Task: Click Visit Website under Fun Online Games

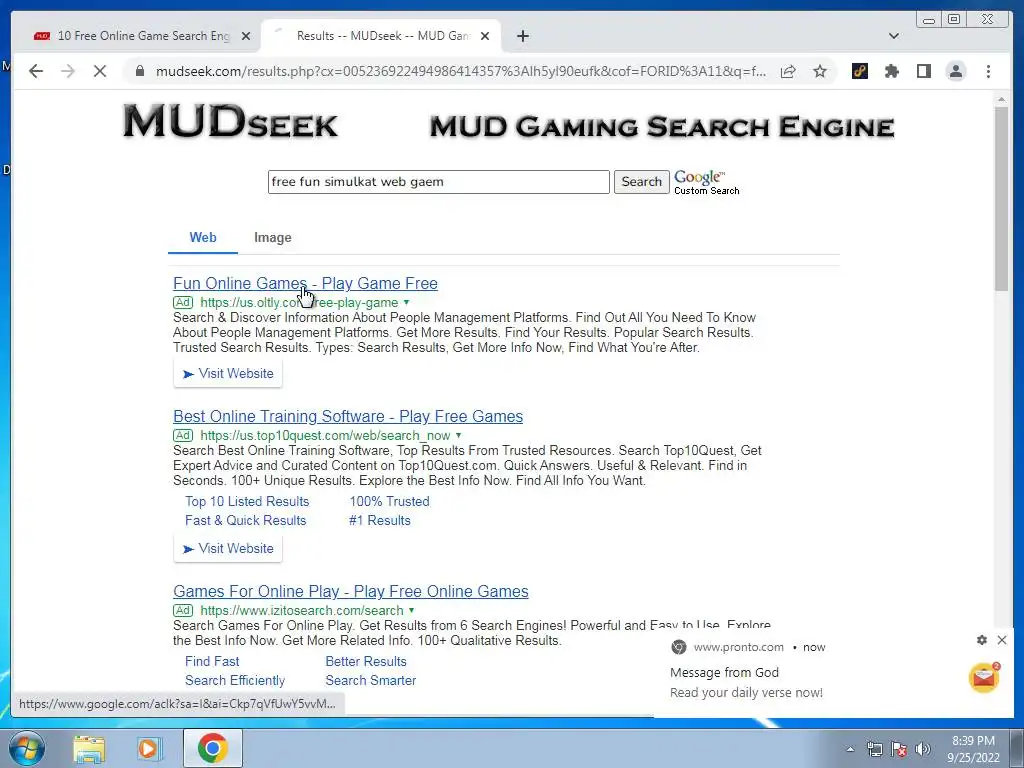Action: pos(228,374)
